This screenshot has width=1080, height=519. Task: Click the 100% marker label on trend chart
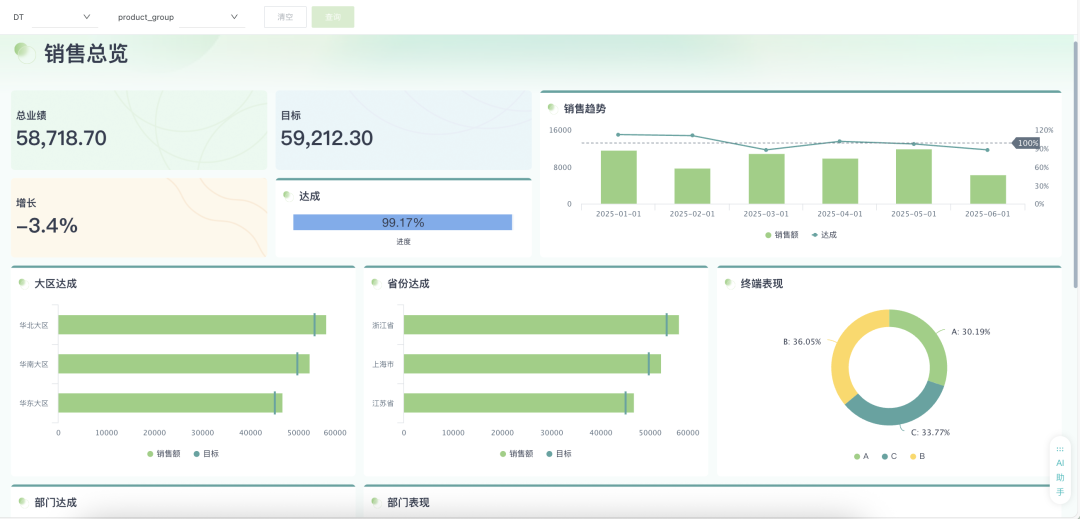1027,143
